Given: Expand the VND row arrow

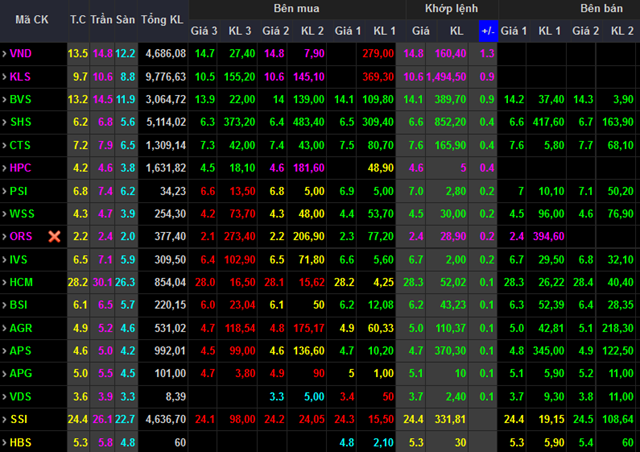Looking at the screenshot, I should coord(4,52).
